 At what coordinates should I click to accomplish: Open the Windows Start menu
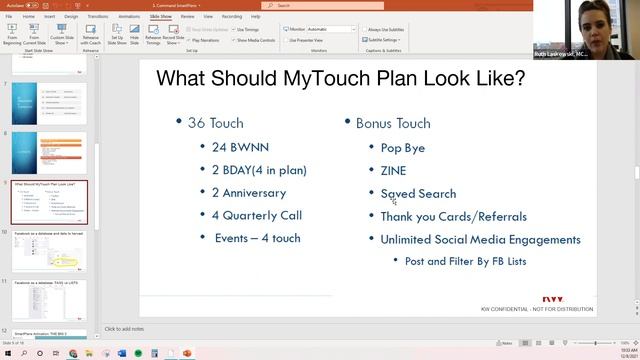[x=8, y=353]
